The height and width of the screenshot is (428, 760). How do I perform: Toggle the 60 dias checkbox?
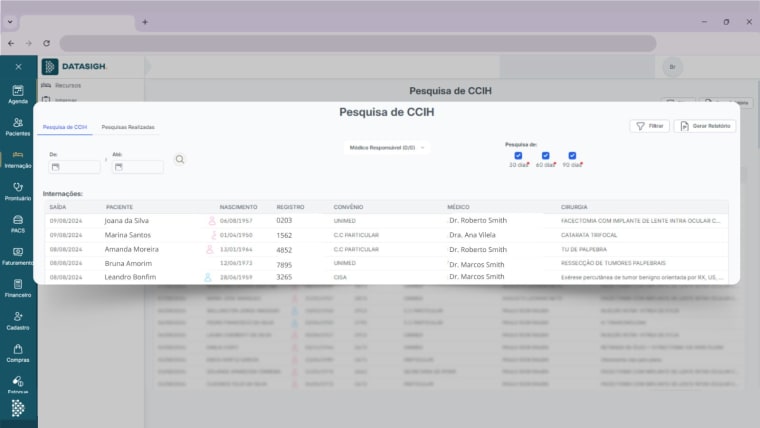click(545, 156)
